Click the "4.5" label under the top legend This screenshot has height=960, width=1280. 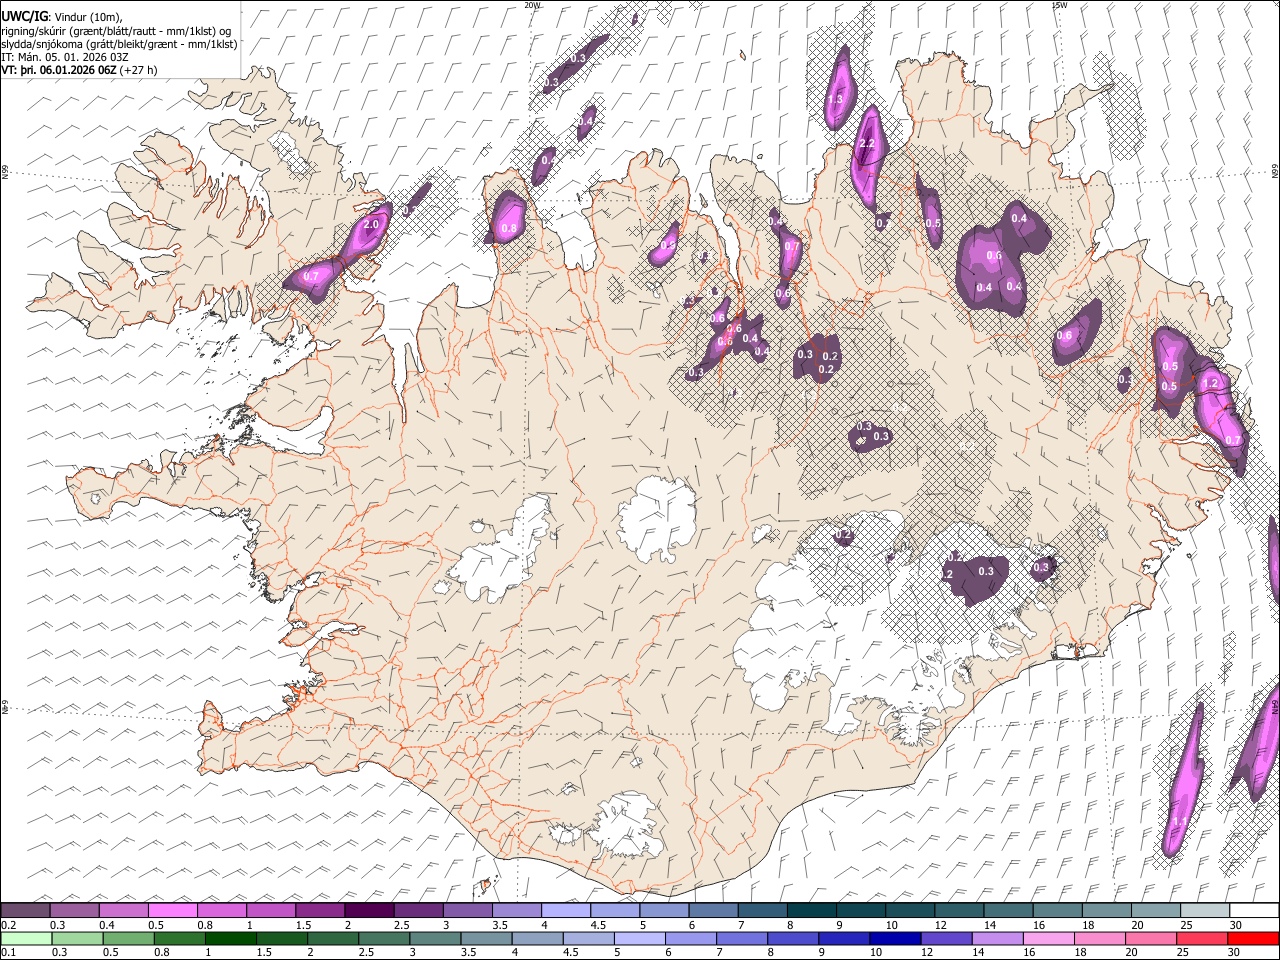pyautogui.click(x=598, y=925)
